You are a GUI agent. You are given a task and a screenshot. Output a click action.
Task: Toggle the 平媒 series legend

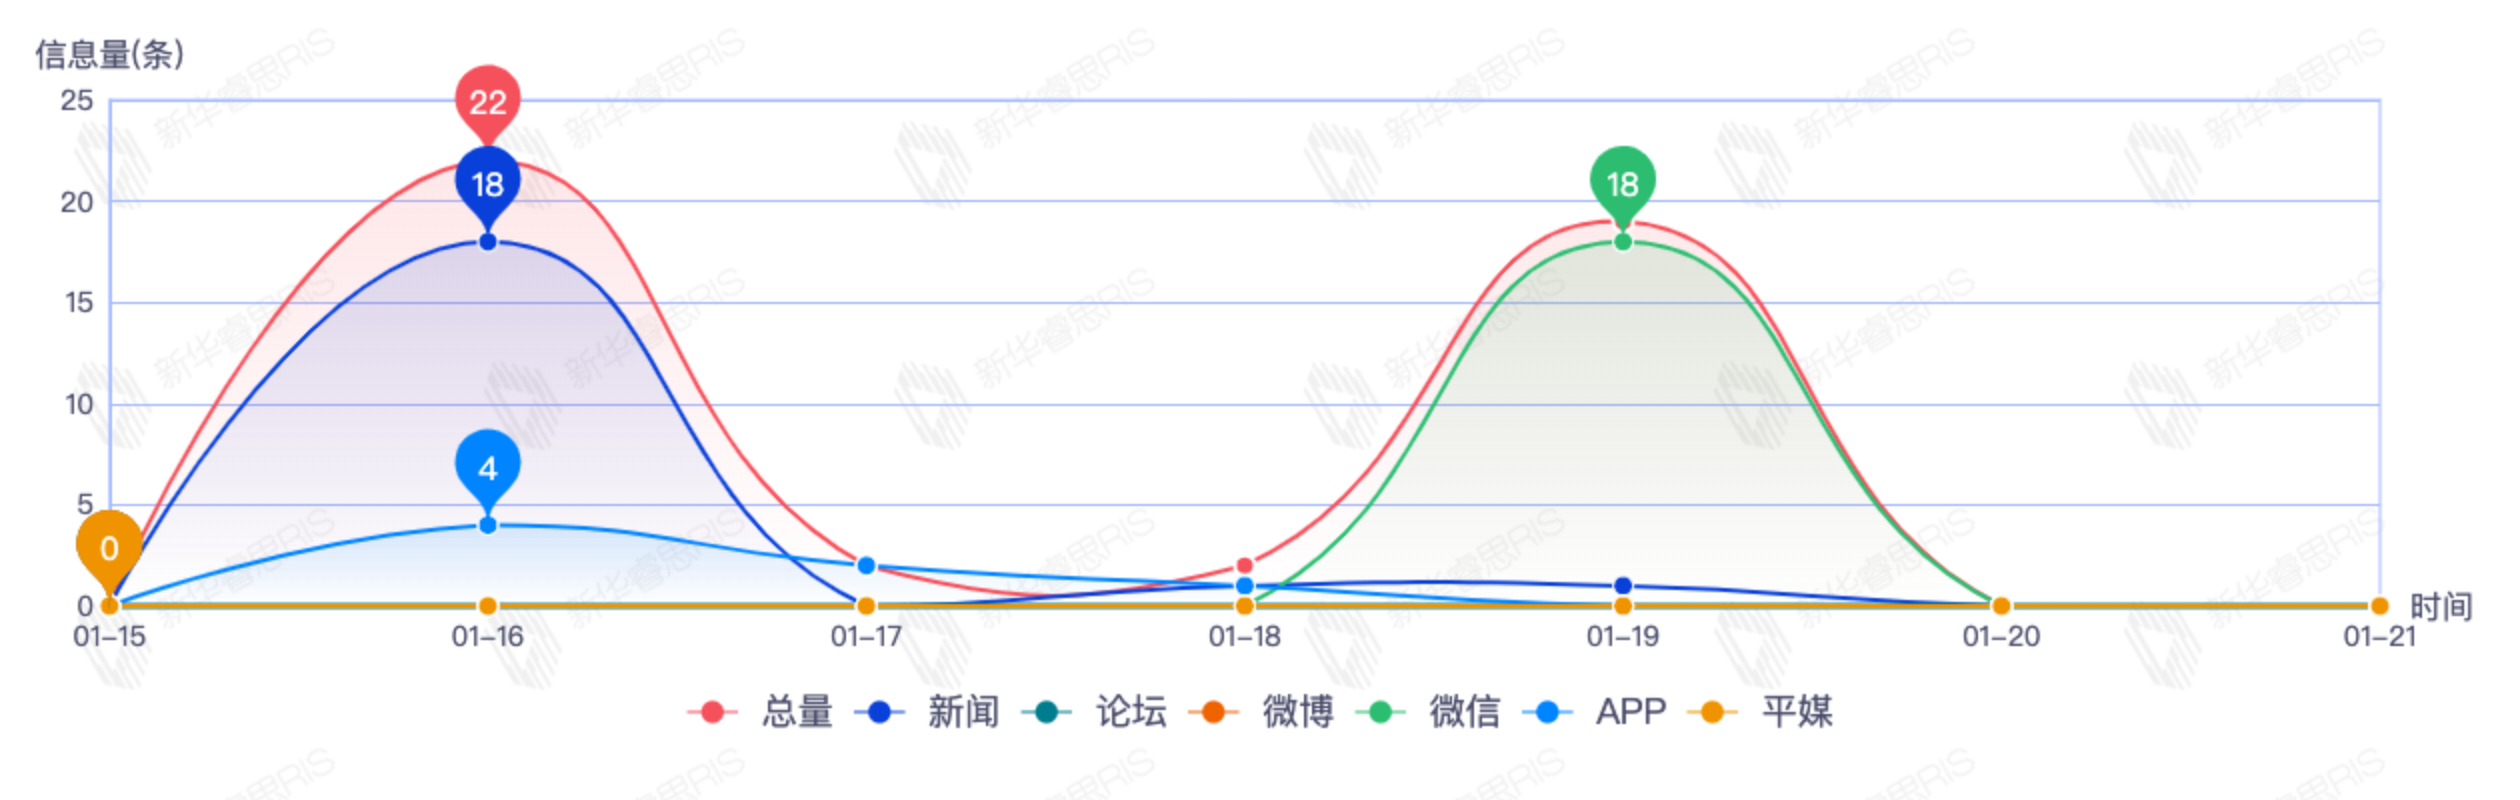1762,712
